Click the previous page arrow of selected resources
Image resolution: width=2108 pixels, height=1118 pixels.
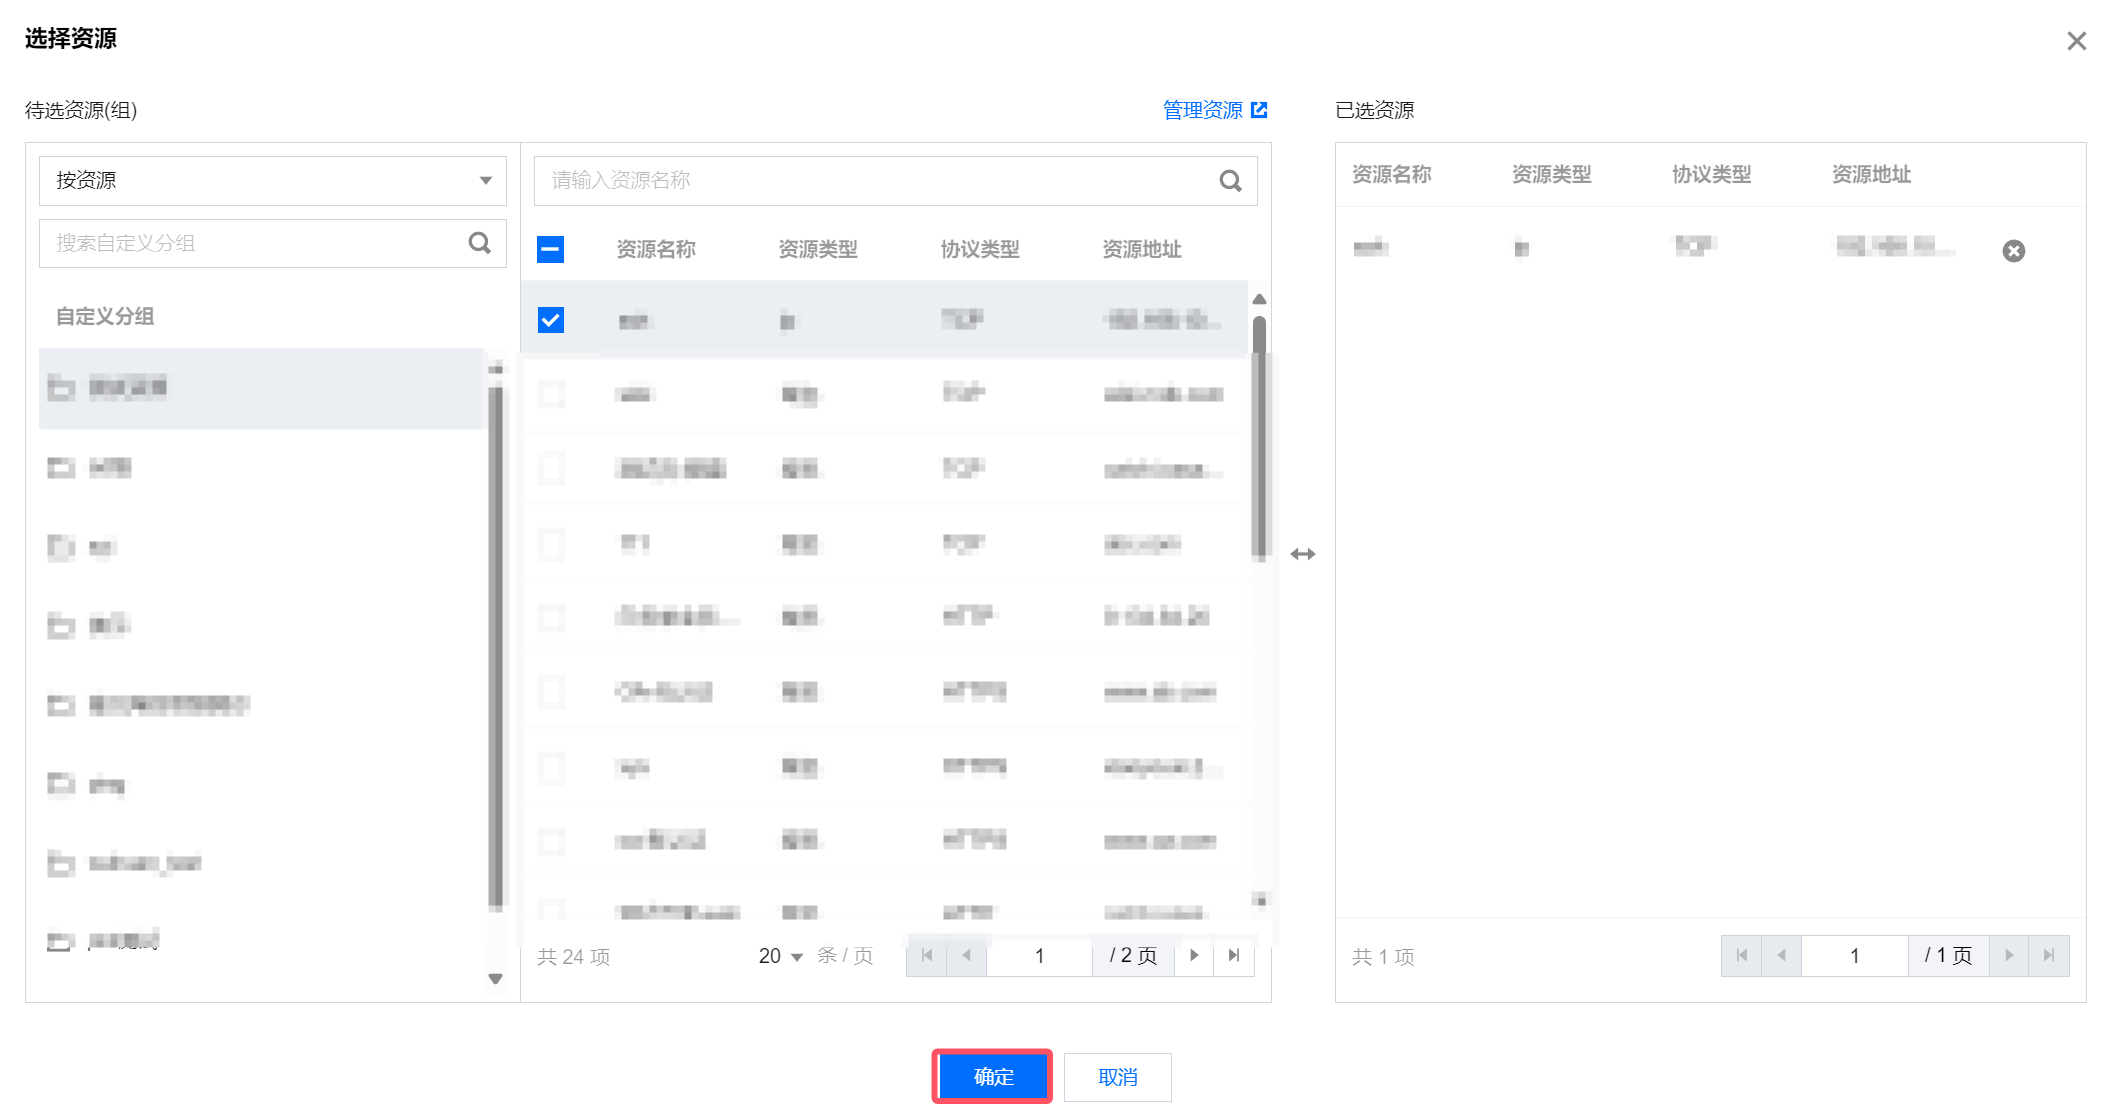pyautogui.click(x=1781, y=956)
